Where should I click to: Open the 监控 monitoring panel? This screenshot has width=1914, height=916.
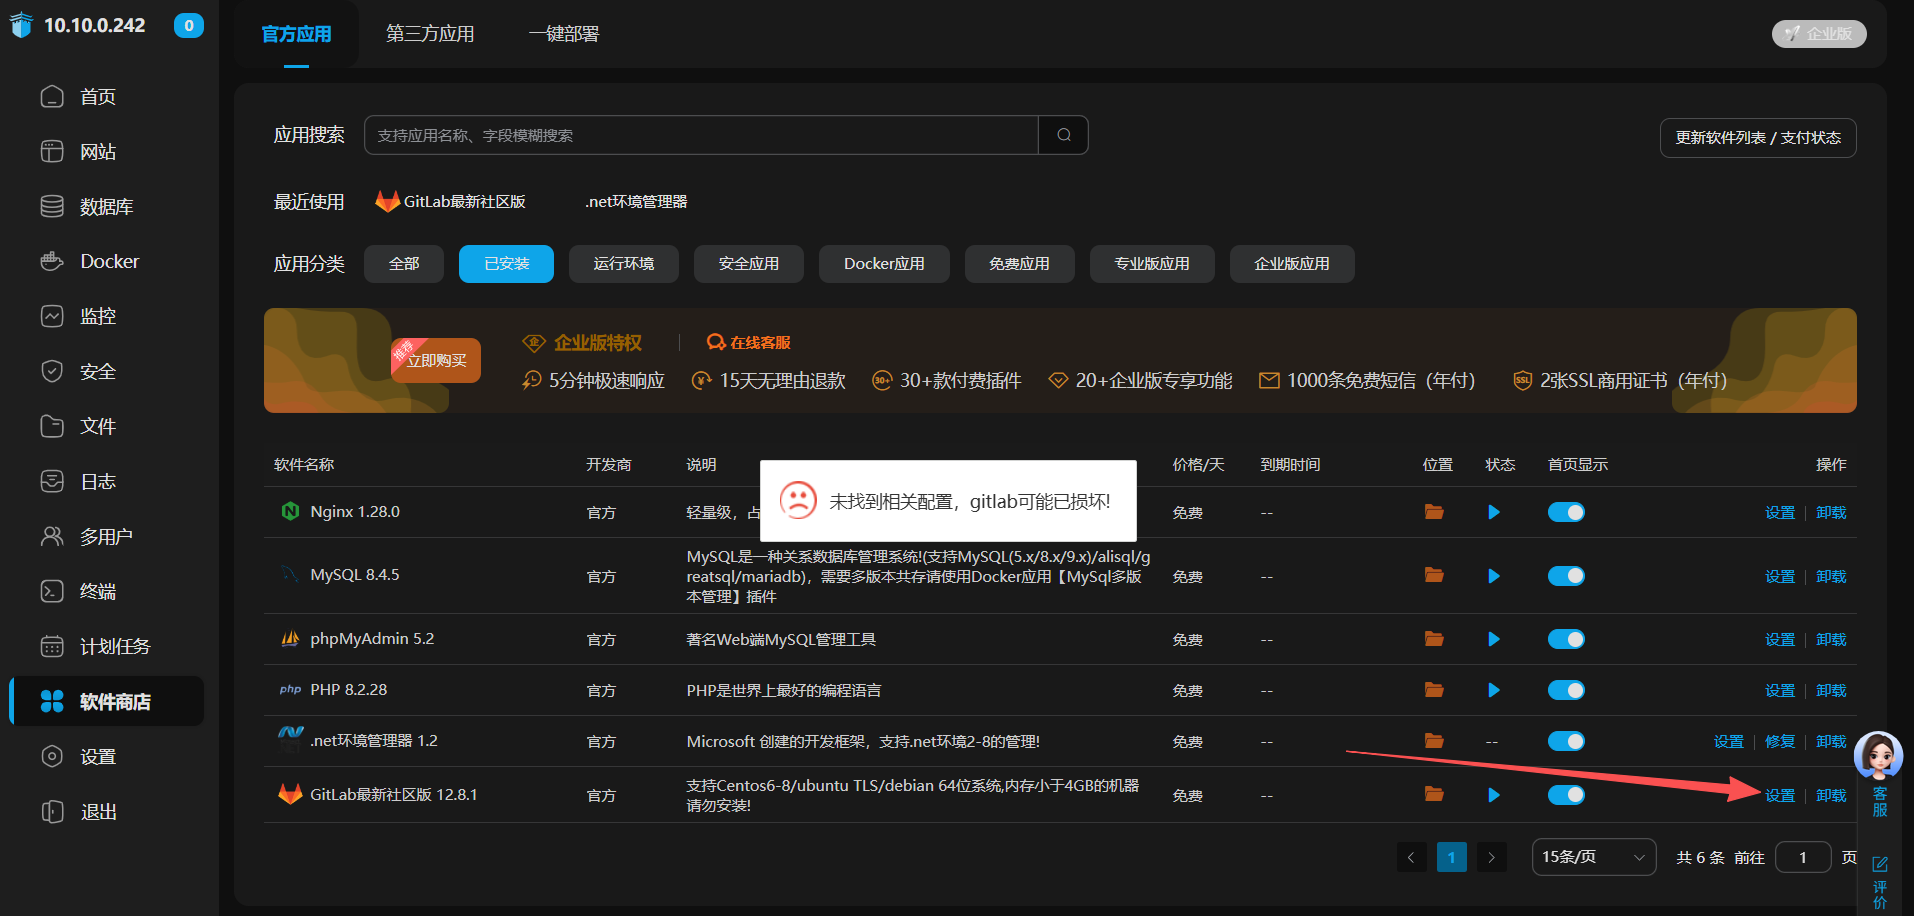[x=97, y=316]
